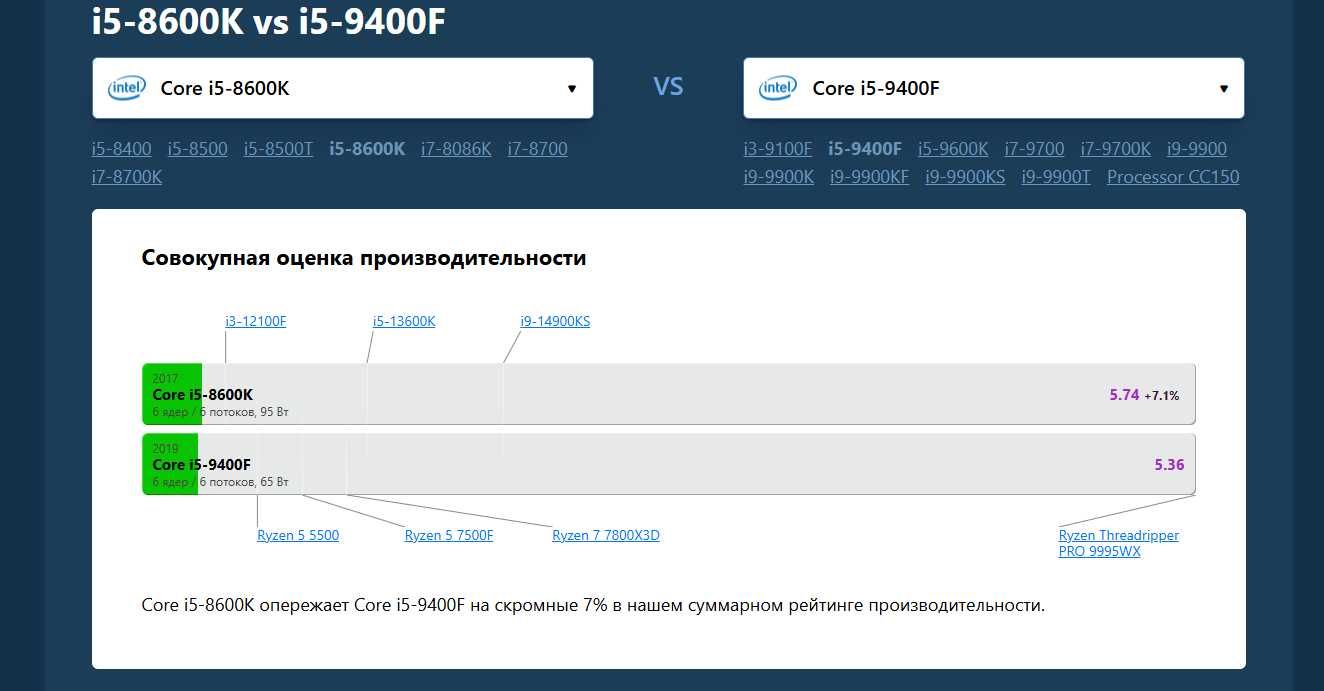This screenshot has width=1324, height=691.
Task: Follow the Ryzen 5 7500F chart link
Action: 449,535
